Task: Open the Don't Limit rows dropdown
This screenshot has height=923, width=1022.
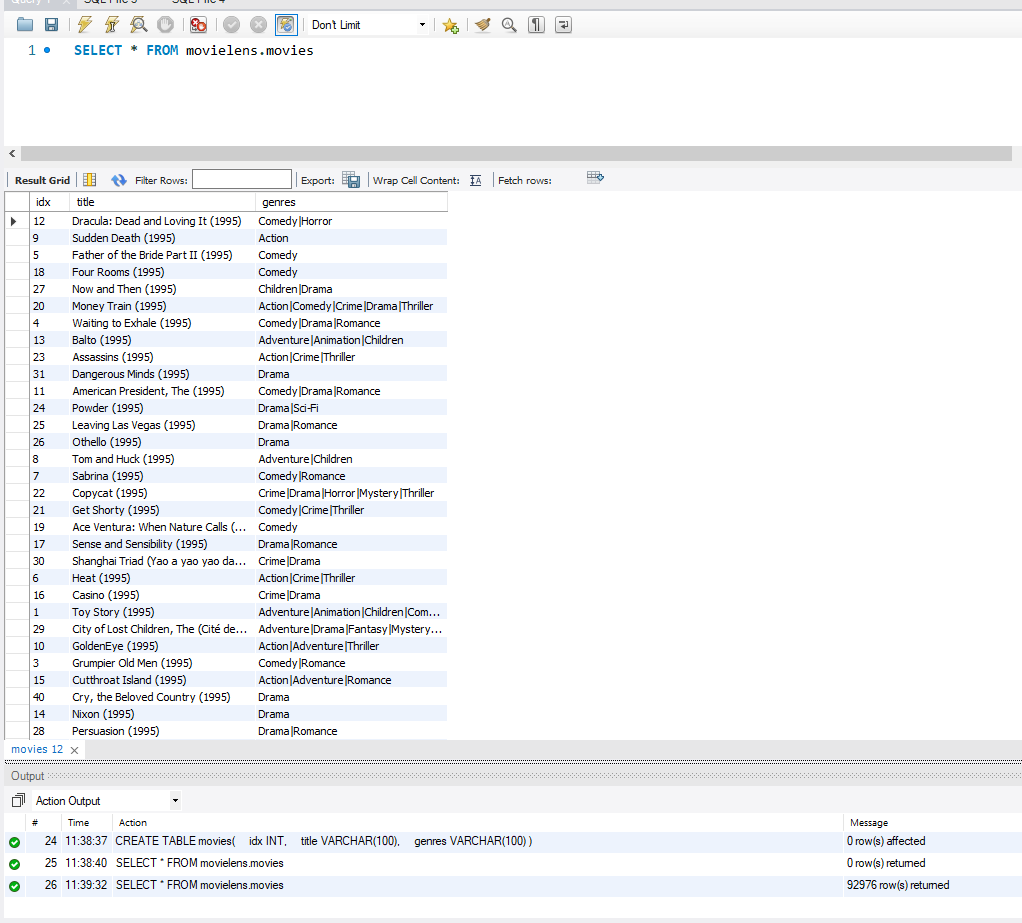Action: [368, 25]
